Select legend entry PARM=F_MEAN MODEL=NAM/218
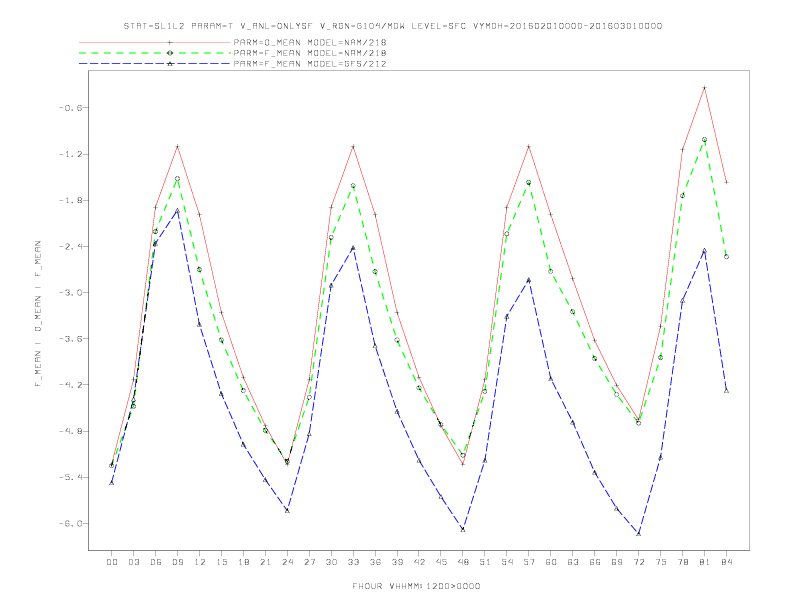This screenshot has width=792, height=612. point(310,53)
